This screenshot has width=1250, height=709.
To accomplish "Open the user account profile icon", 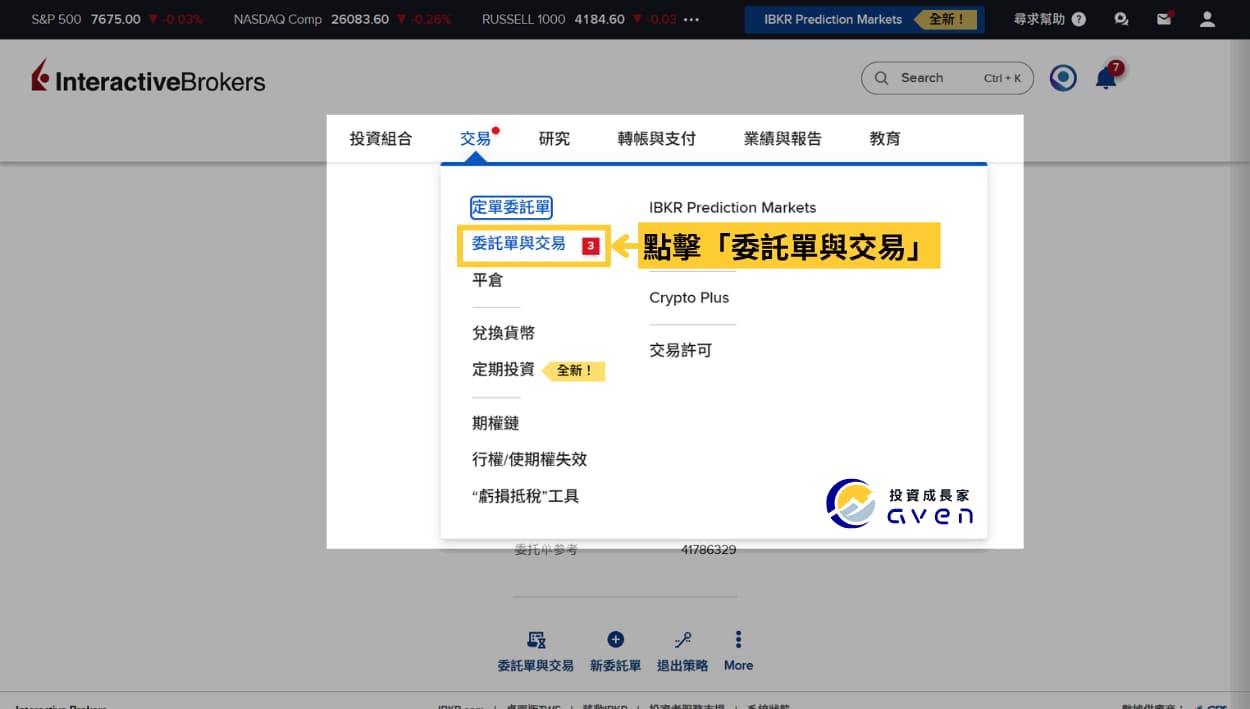I will pos(1207,19).
